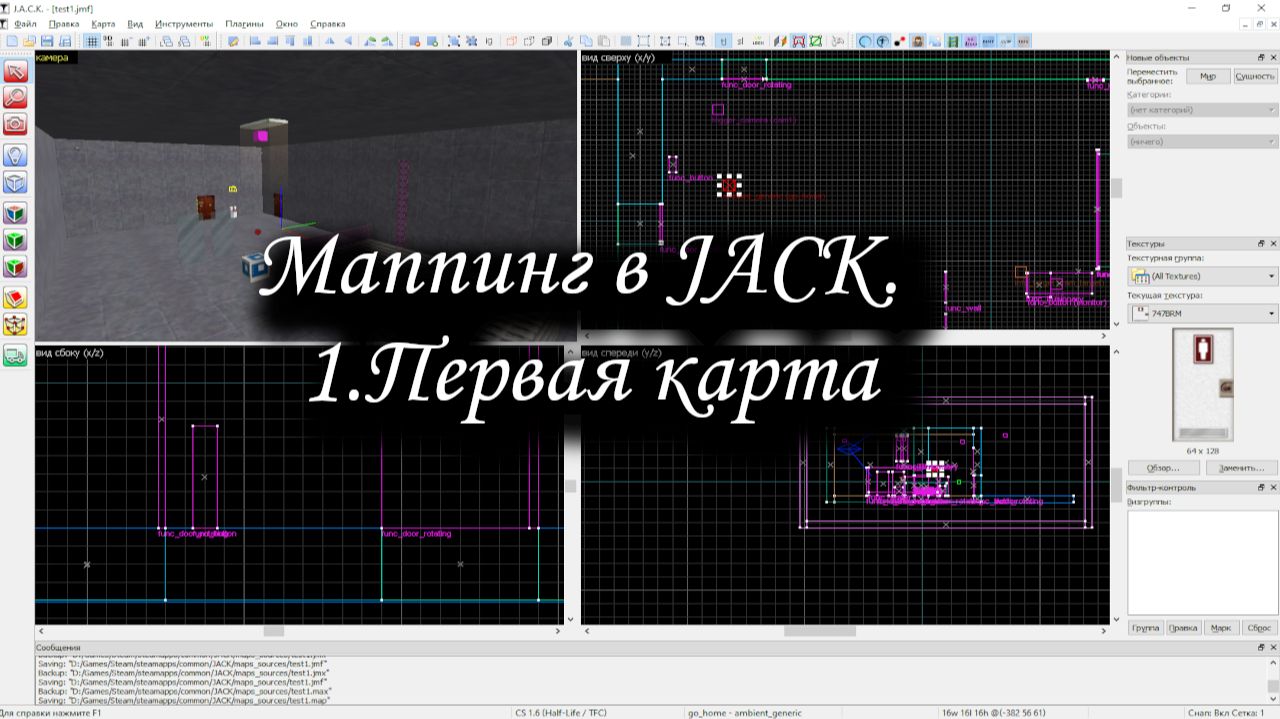Screen dimensions: 1280x719
Task: Open the Плагины menu
Action: click(245, 23)
